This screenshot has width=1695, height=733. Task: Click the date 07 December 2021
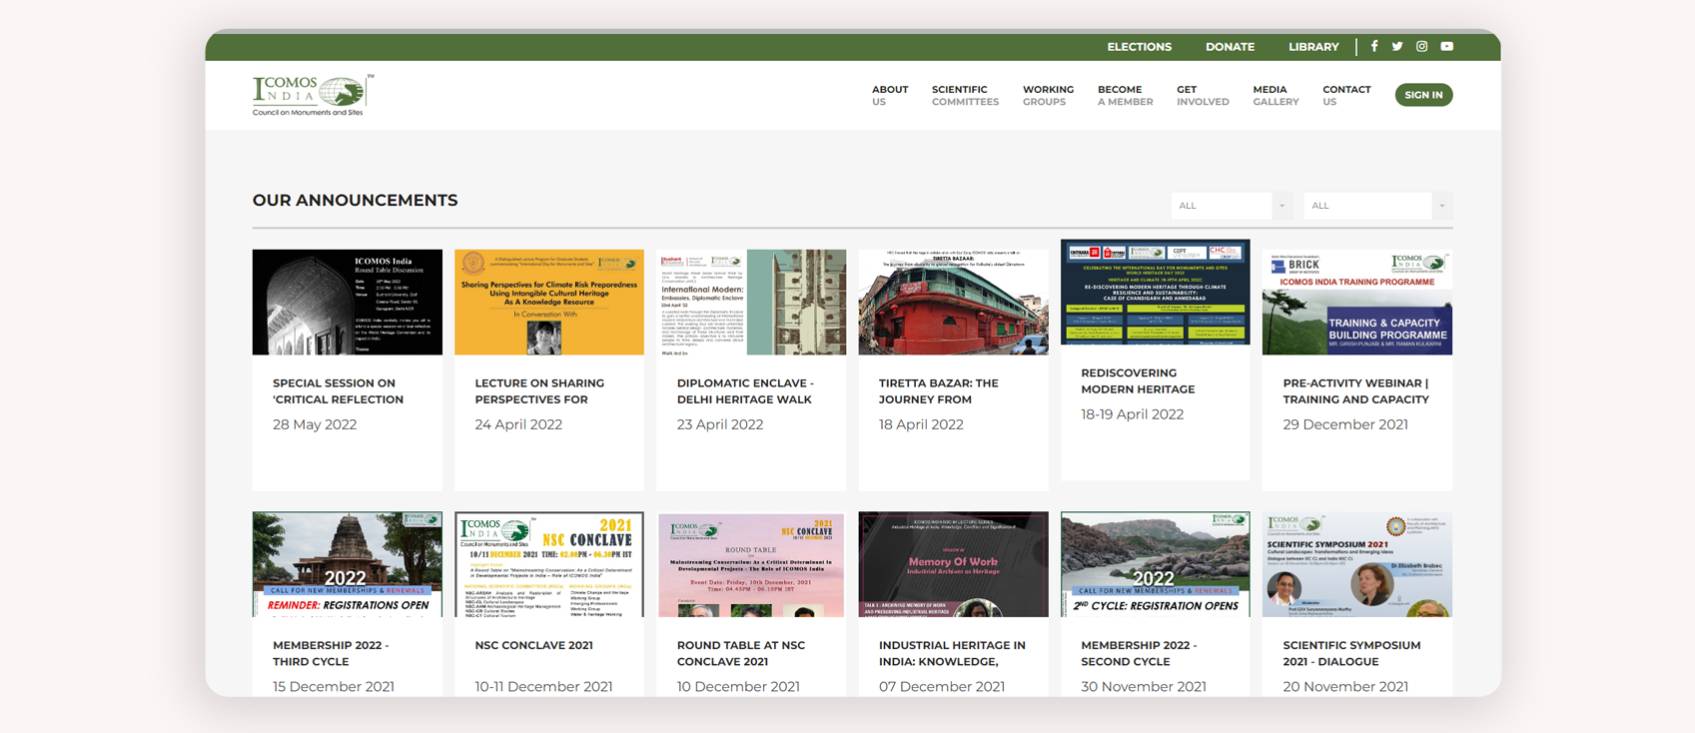(942, 686)
